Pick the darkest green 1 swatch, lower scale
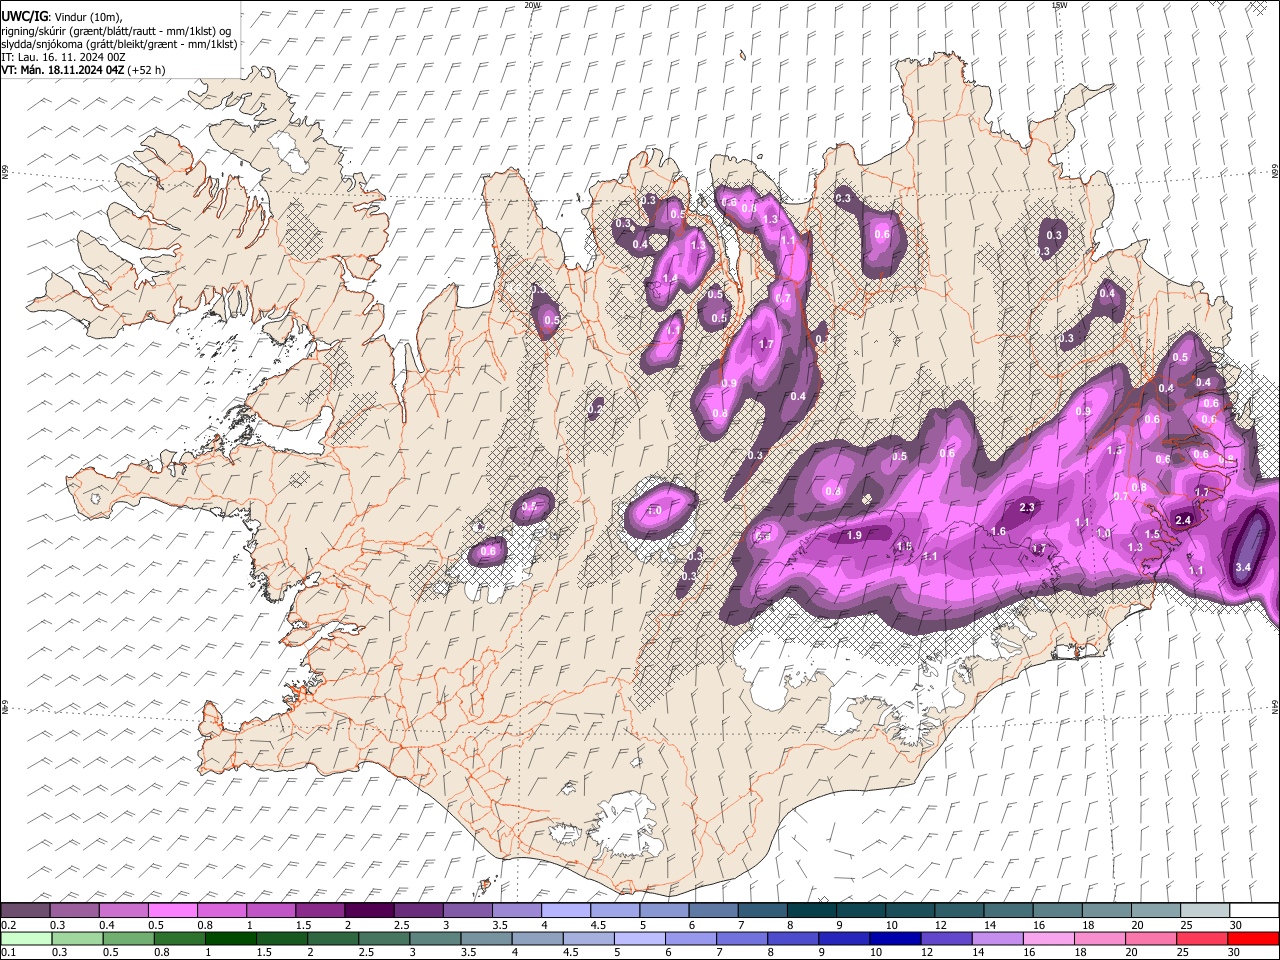This screenshot has width=1280, height=960. pos(231,938)
